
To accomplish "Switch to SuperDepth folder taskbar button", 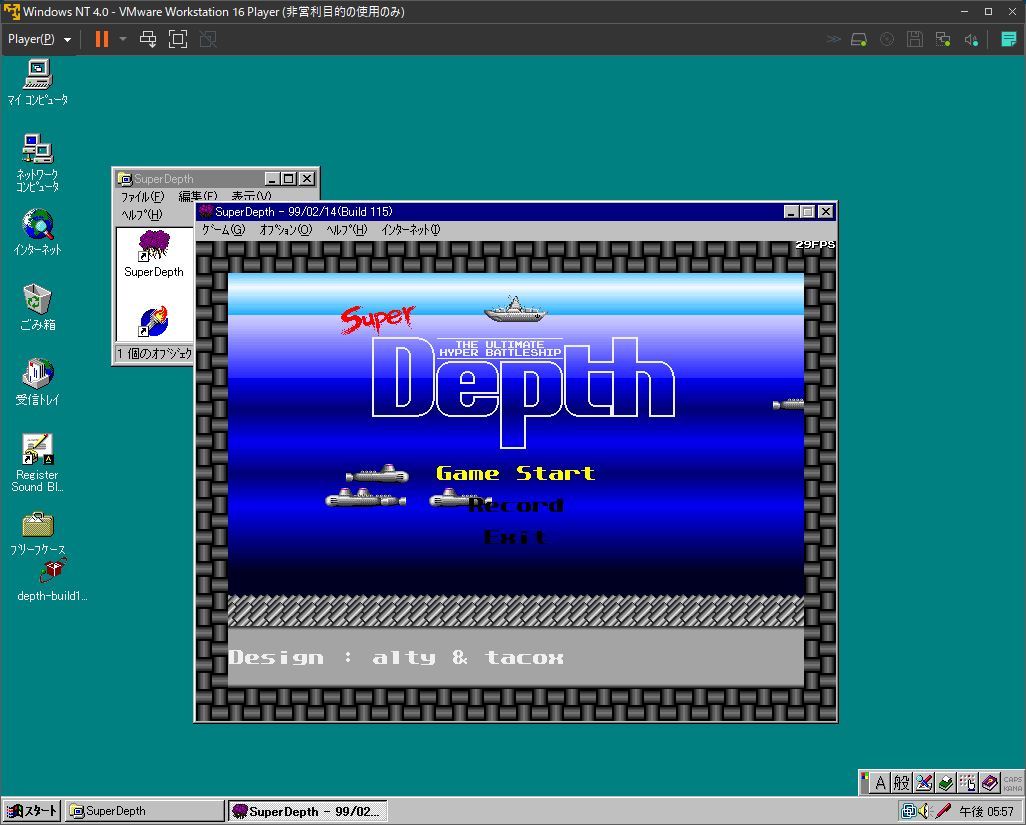I will [x=144, y=811].
